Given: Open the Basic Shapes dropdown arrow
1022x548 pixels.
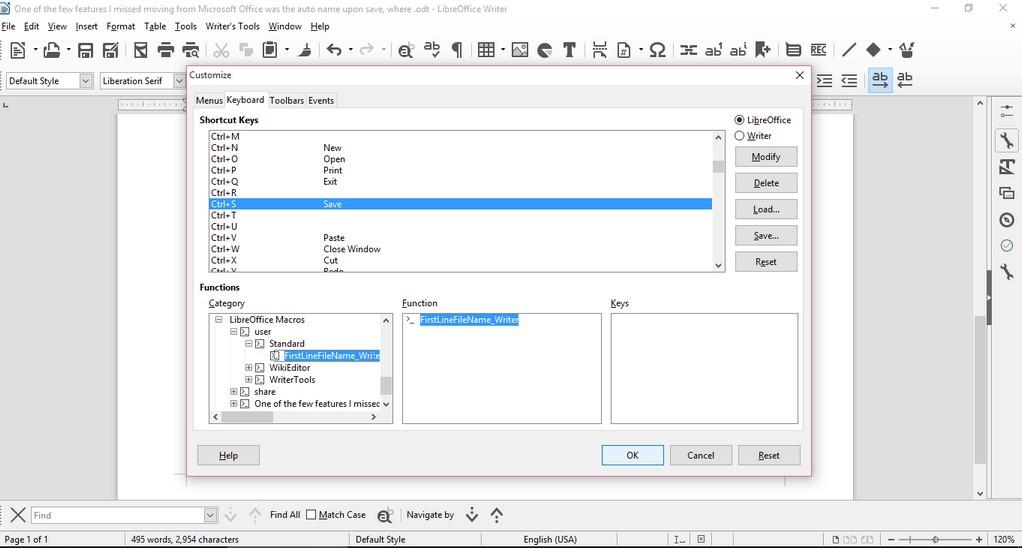Looking at the screenshot, I should pyautogui.click(x=890, y=50).
